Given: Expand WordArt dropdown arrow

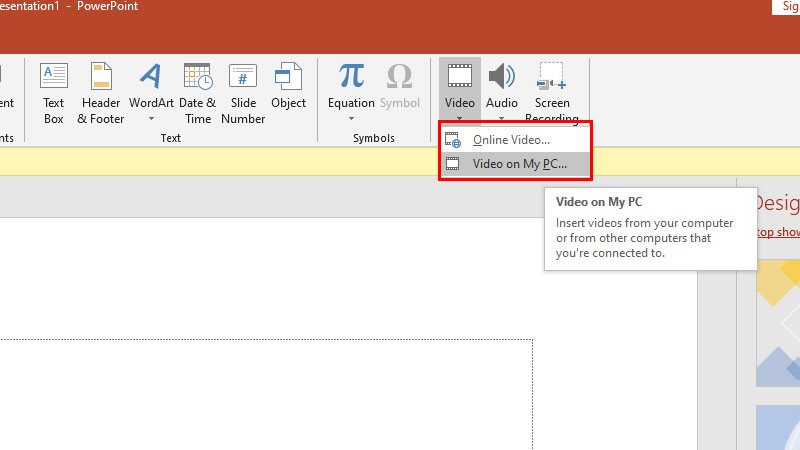Looking at the screenshot, I should (x=151, y=119).
